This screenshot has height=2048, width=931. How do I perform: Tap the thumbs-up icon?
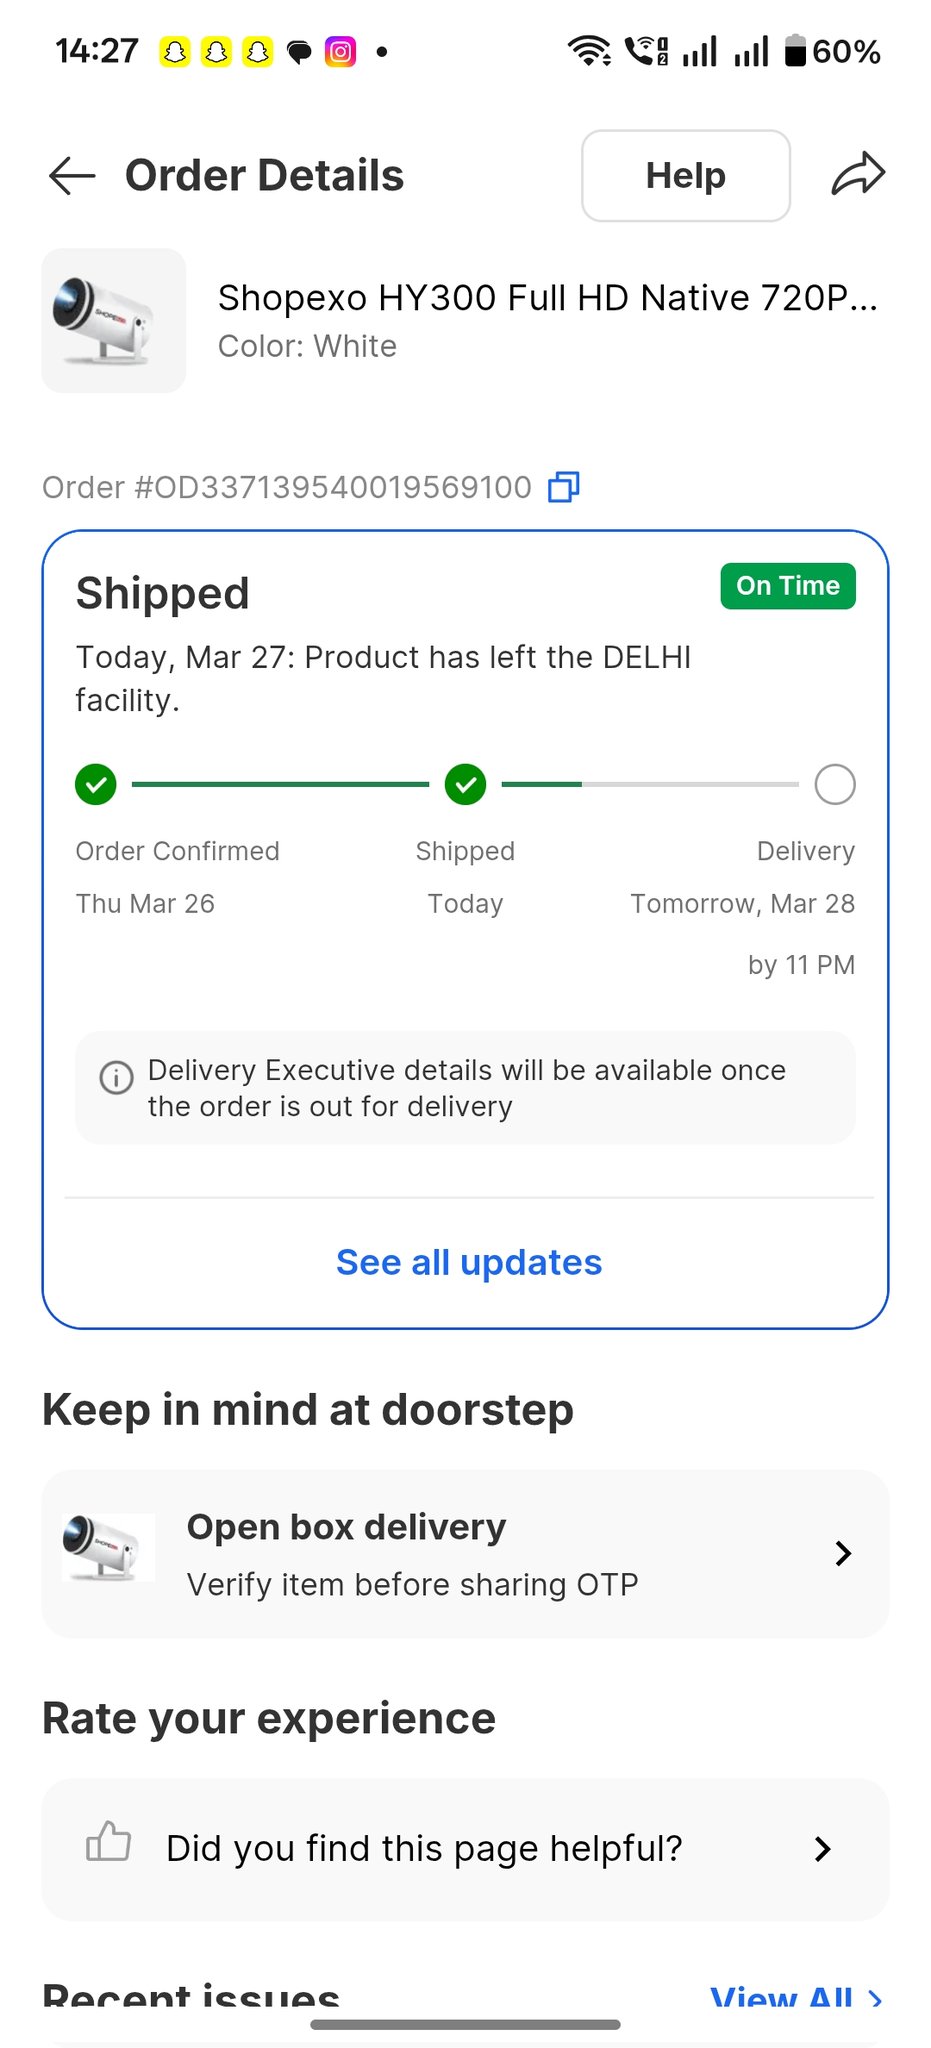point(108,1841)
